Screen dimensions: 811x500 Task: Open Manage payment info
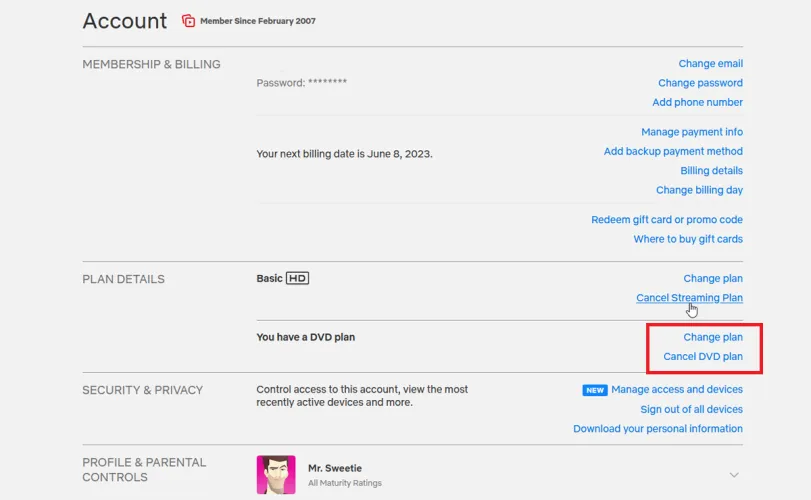point(691,132)
